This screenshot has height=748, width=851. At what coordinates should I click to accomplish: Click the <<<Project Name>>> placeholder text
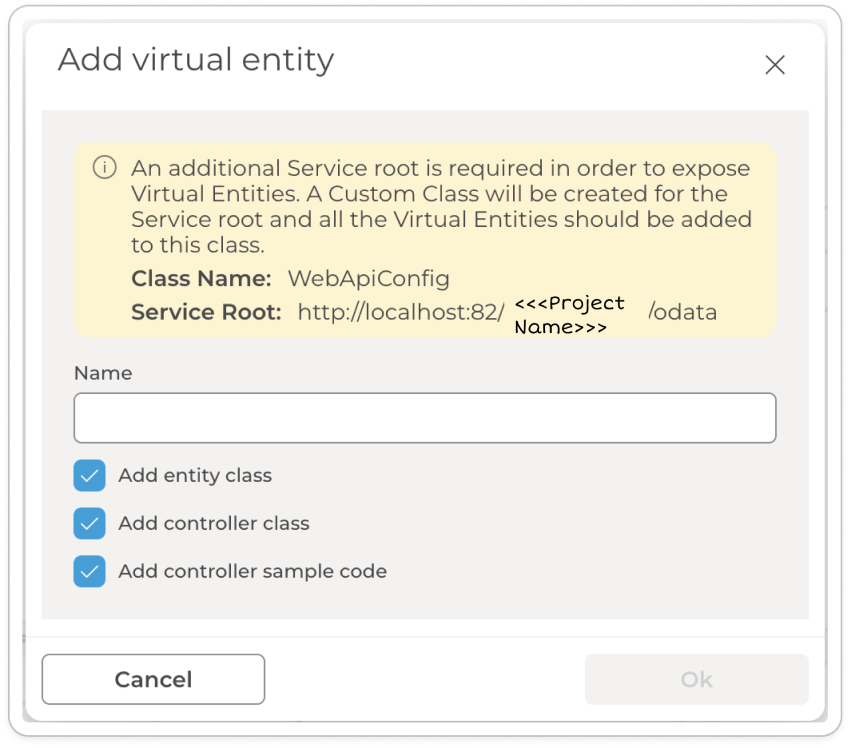tap(570, 315)
